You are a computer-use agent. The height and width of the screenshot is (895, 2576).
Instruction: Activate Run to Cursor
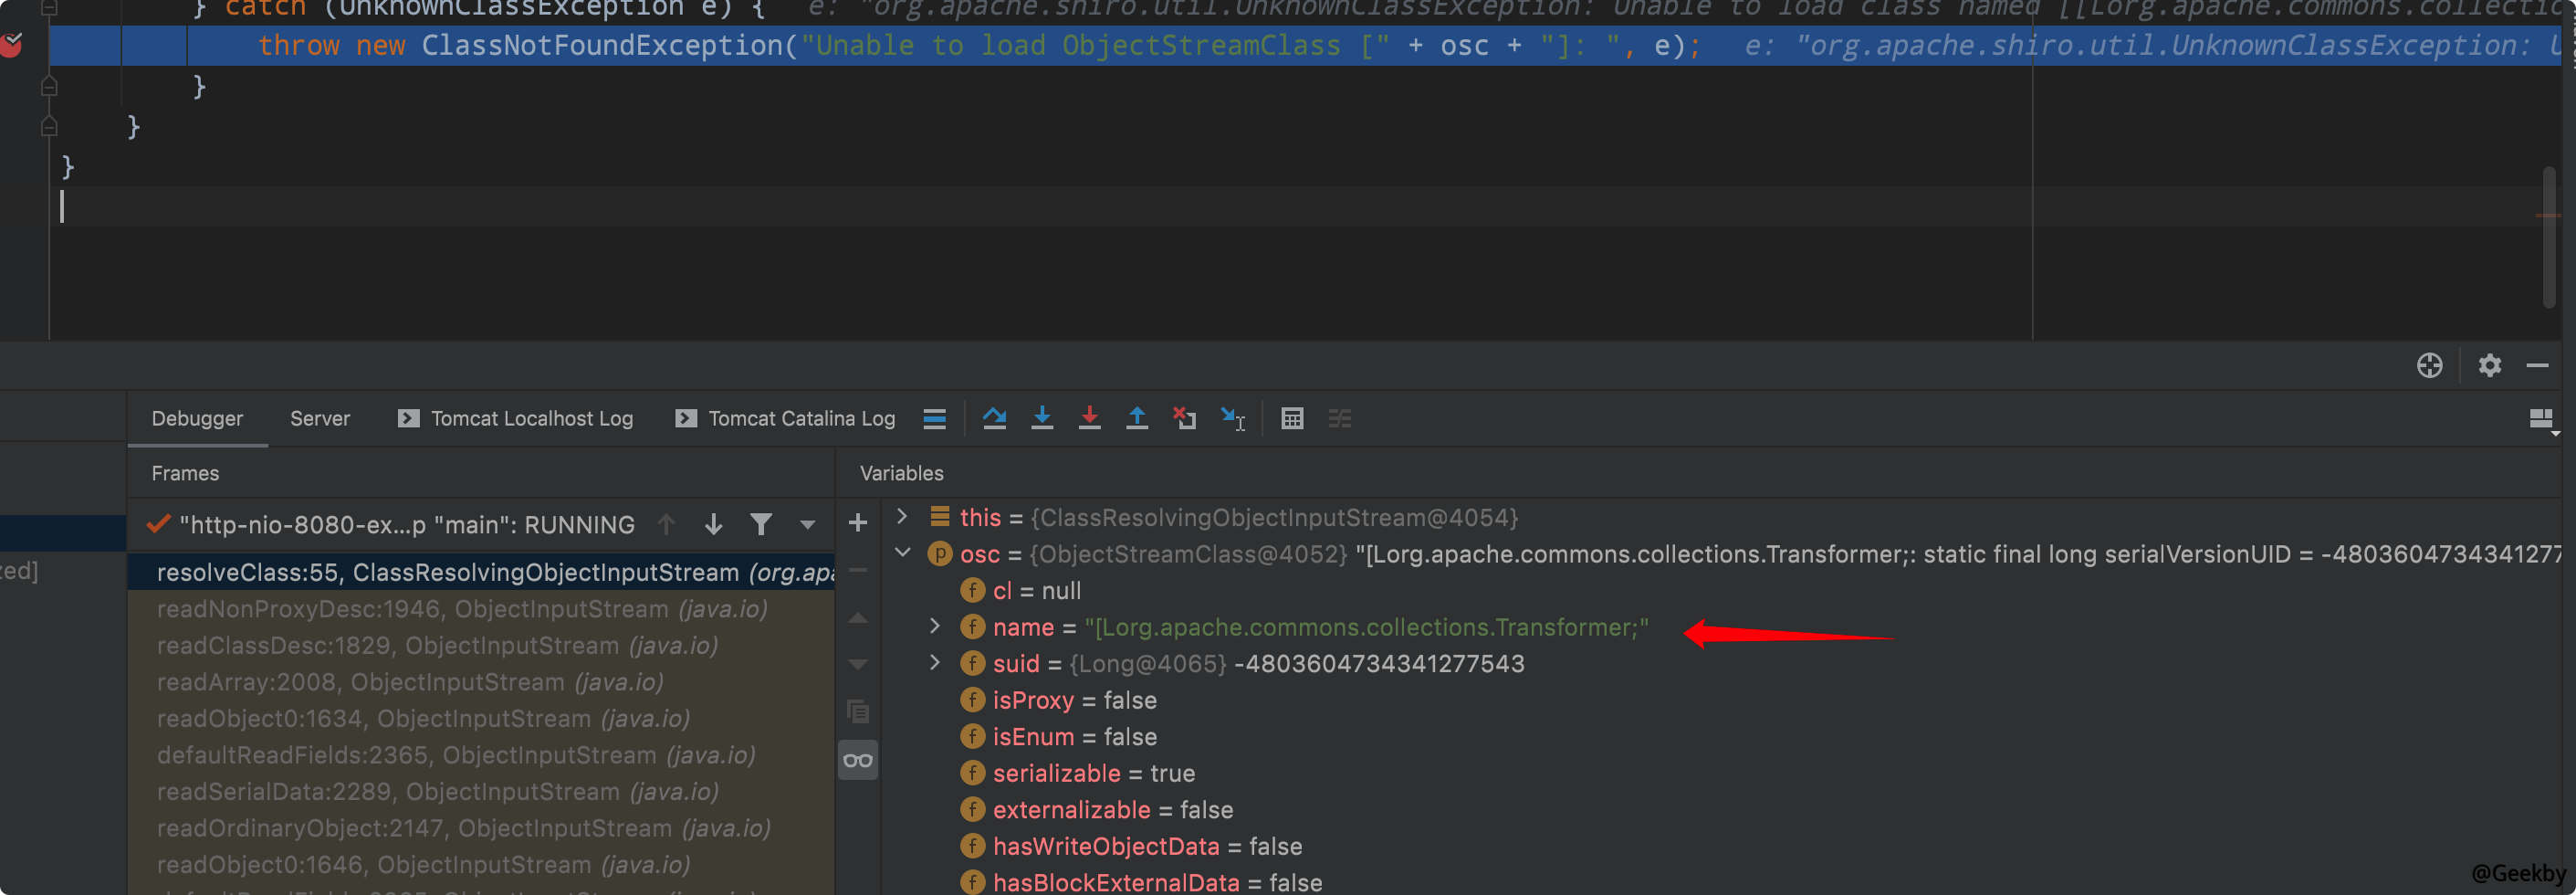1233,419
